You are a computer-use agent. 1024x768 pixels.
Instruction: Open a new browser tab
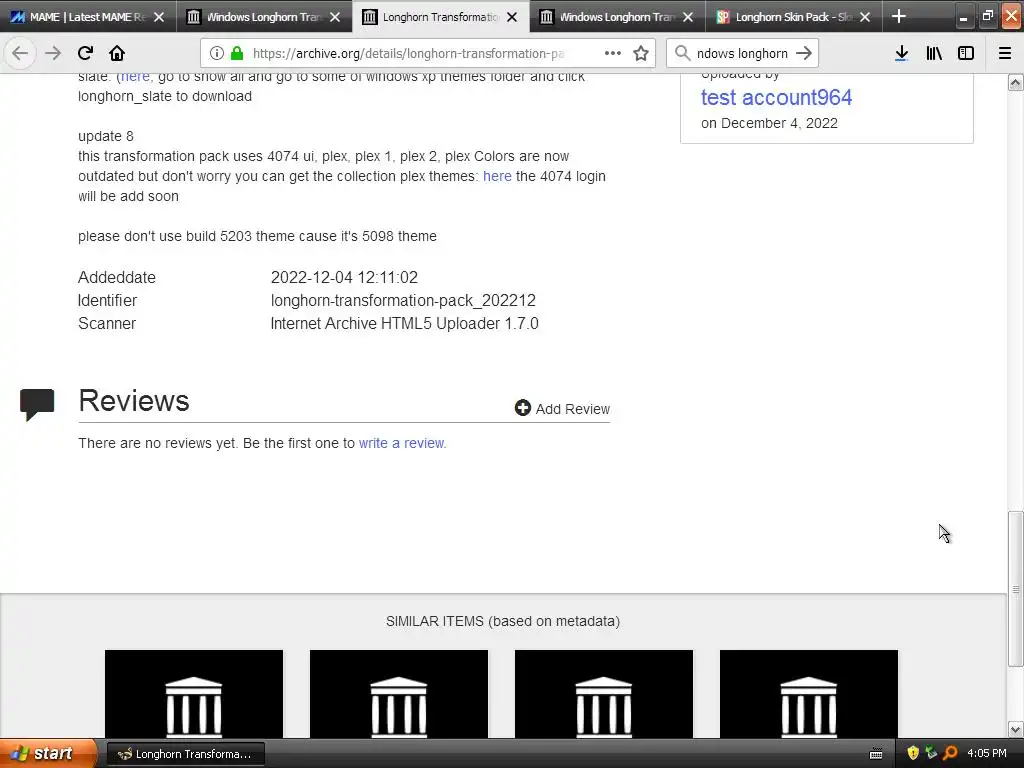pyautogui.click(x=899, y=16)
